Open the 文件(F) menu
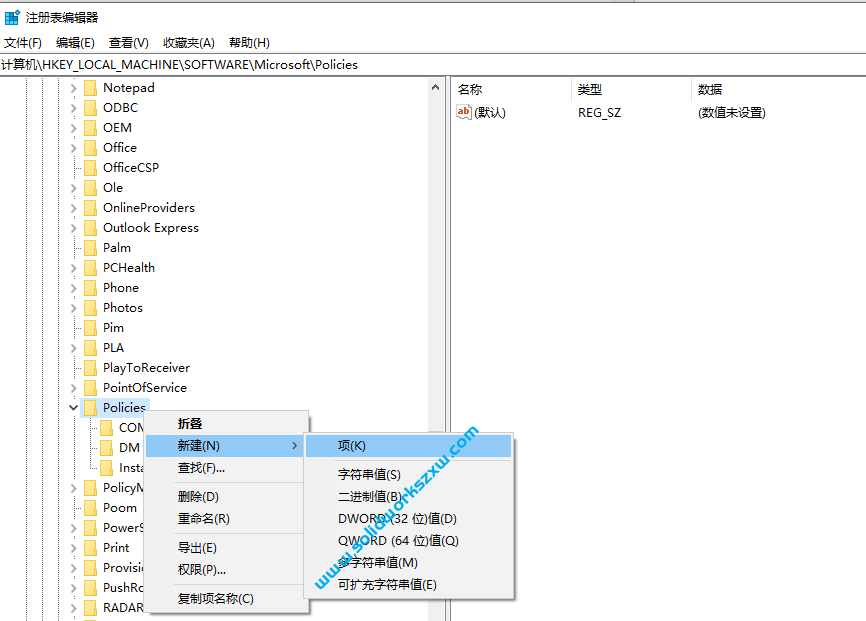This screenshot has width=866, height=621. [24, 42]
